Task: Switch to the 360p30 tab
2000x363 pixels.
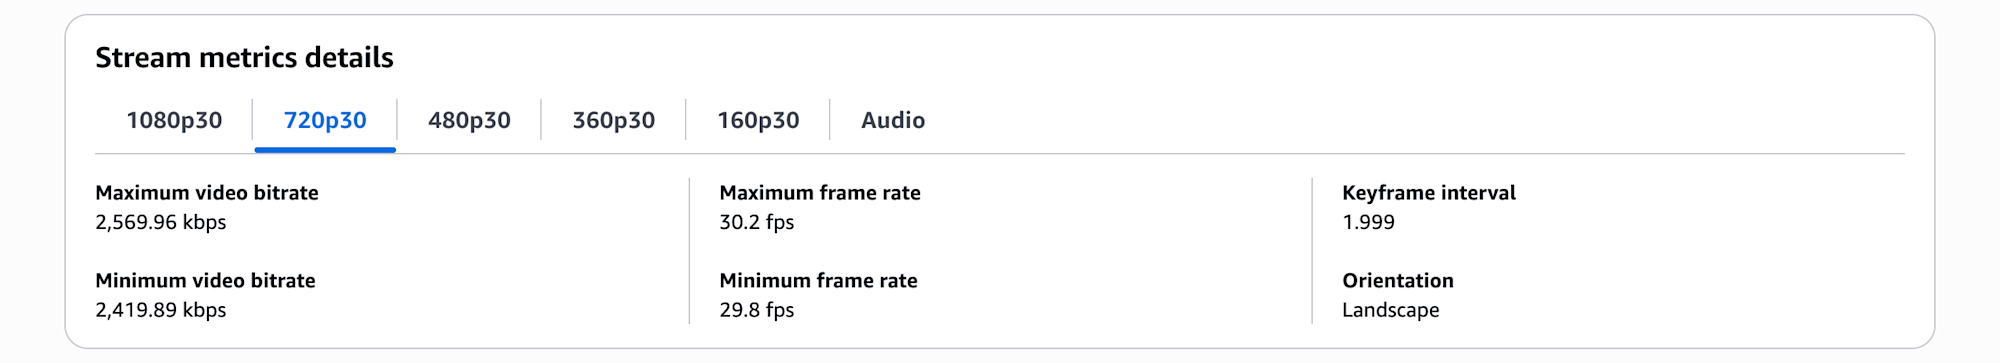Action: (x=613, y=120)
